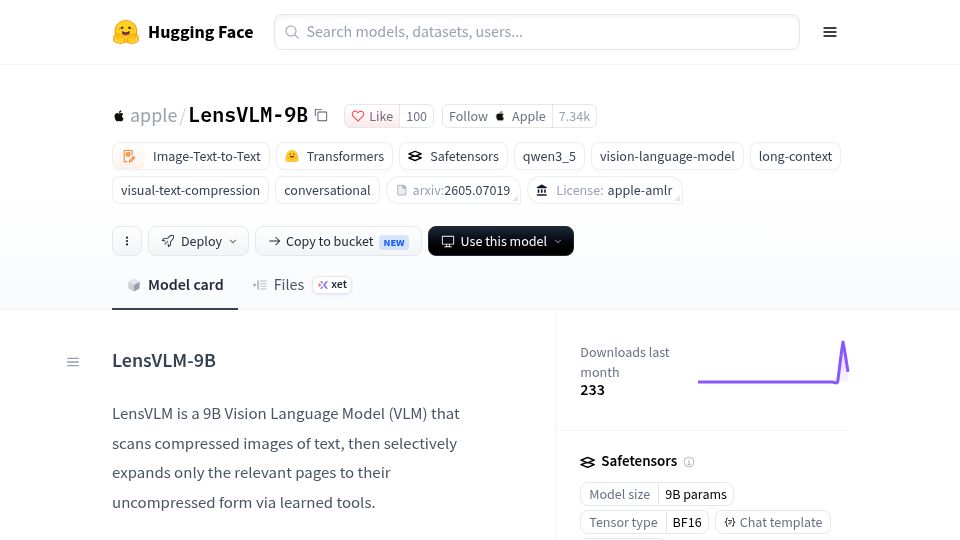Click the xet badge beside Files
Image resolution: width=960 pixels, height=540 pixels.
click(x=332, y=285)
